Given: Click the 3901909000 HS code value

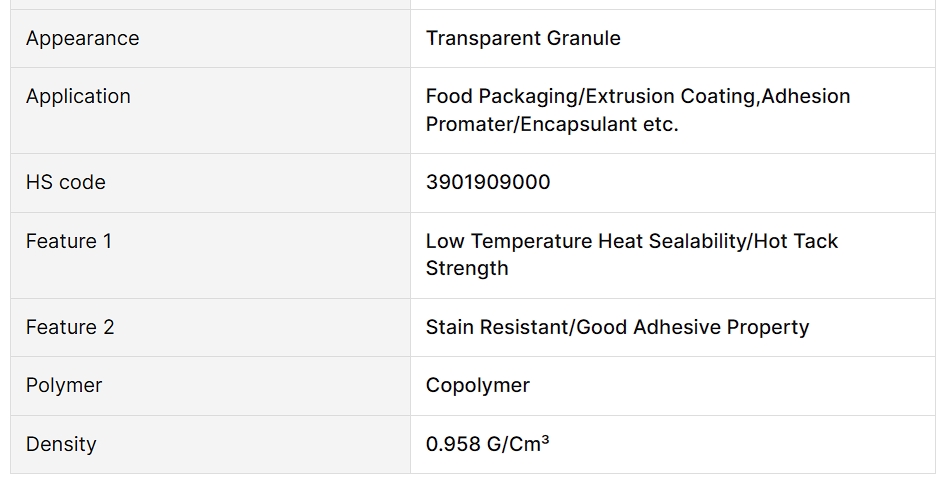Looking at the screenshot, I should coord(487,182).
